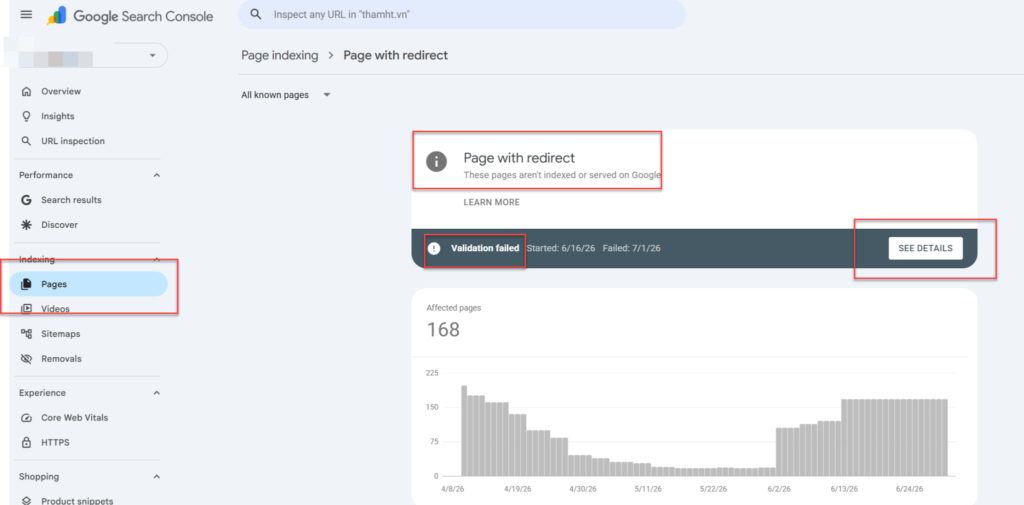This screenshot has height=505, width=1024.
Task: Select Pages under Indexing
Action: [x=89, y=284]
